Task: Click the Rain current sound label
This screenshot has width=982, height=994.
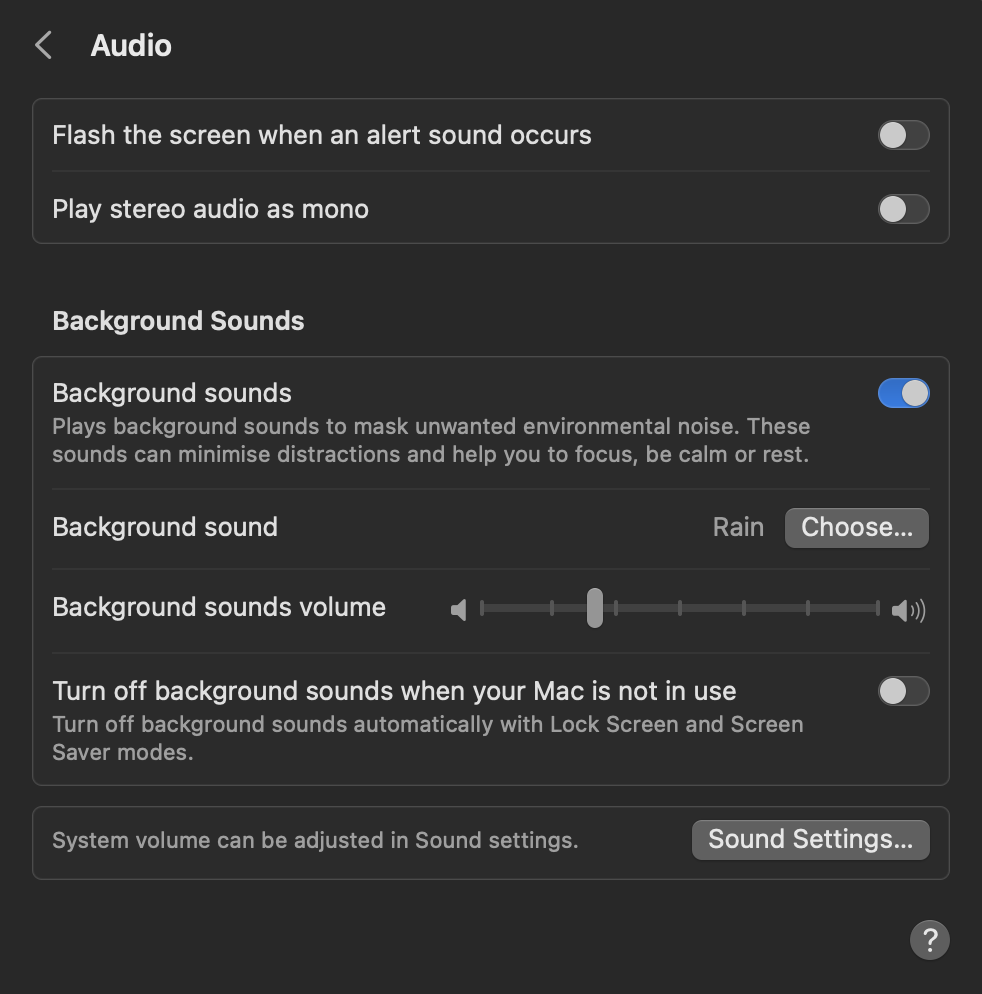Action: [738, 527]
